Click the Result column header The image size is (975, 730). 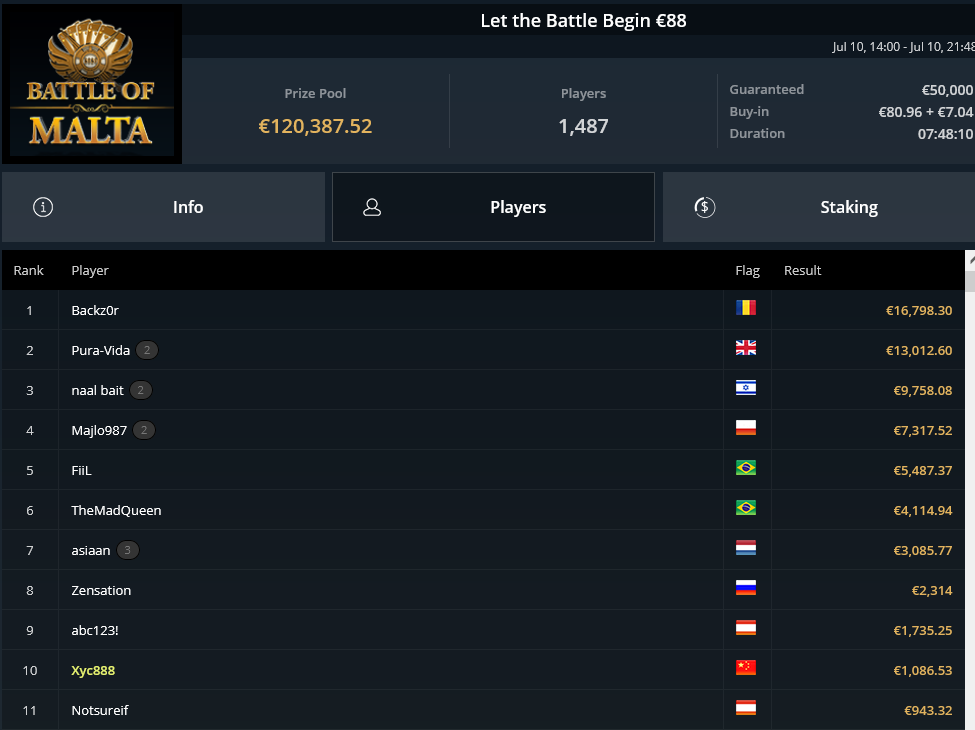pos(802,270)
